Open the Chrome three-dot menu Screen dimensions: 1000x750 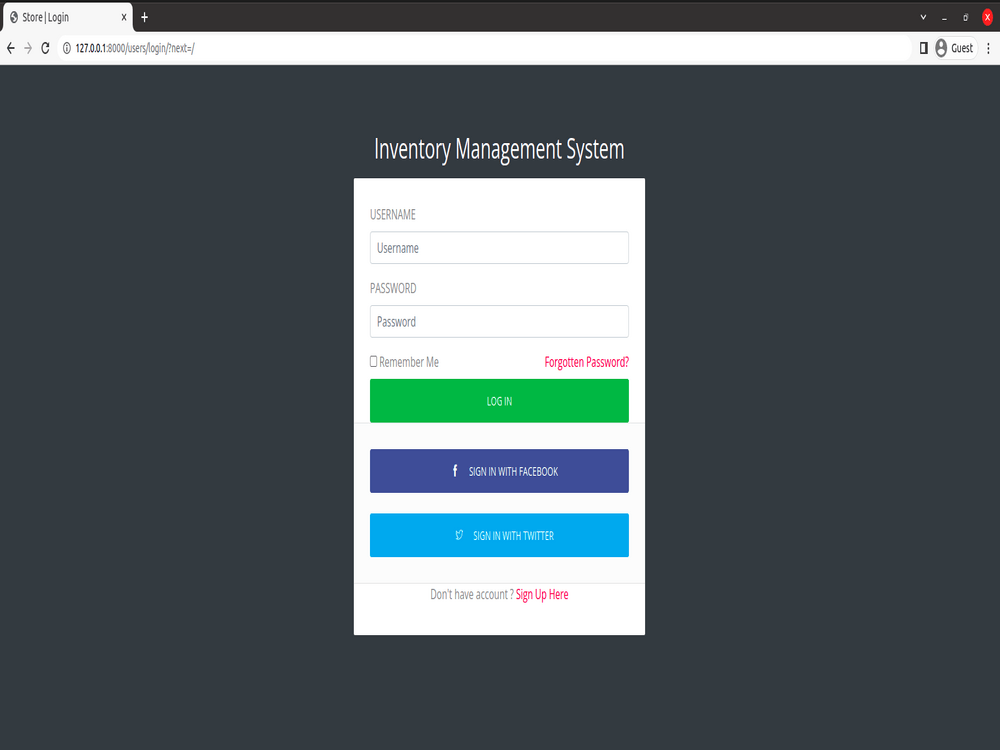coord(989,48)
